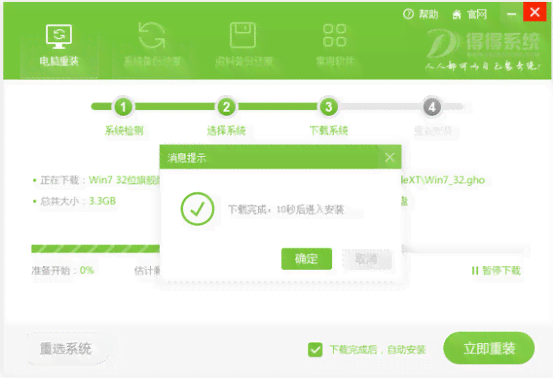Open the 电脑重装 tab
The image size is (554, 378).
59,45
